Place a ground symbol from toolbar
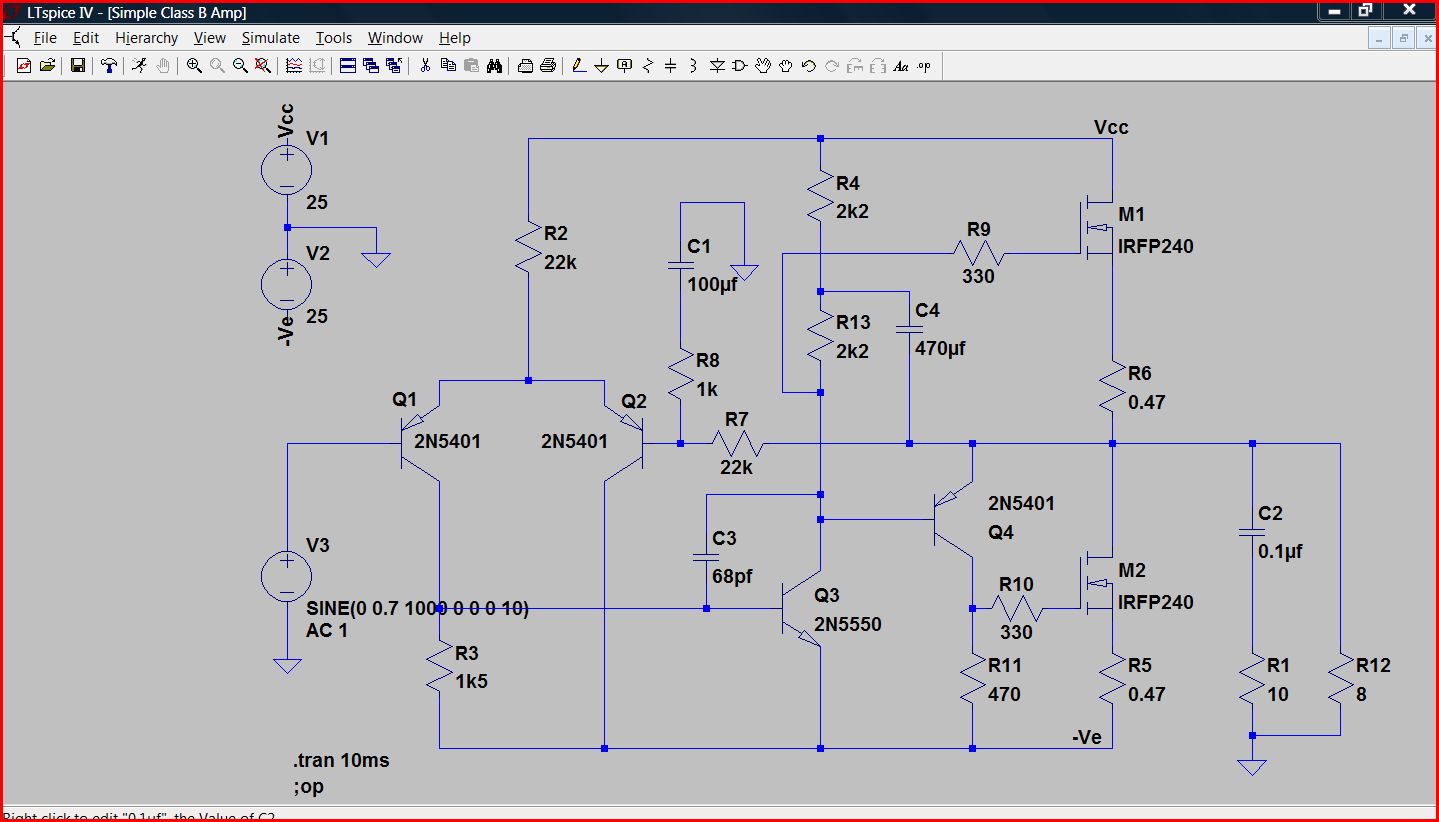The width and height of the screenshot is (1439, 822). (x=602, y=66)
